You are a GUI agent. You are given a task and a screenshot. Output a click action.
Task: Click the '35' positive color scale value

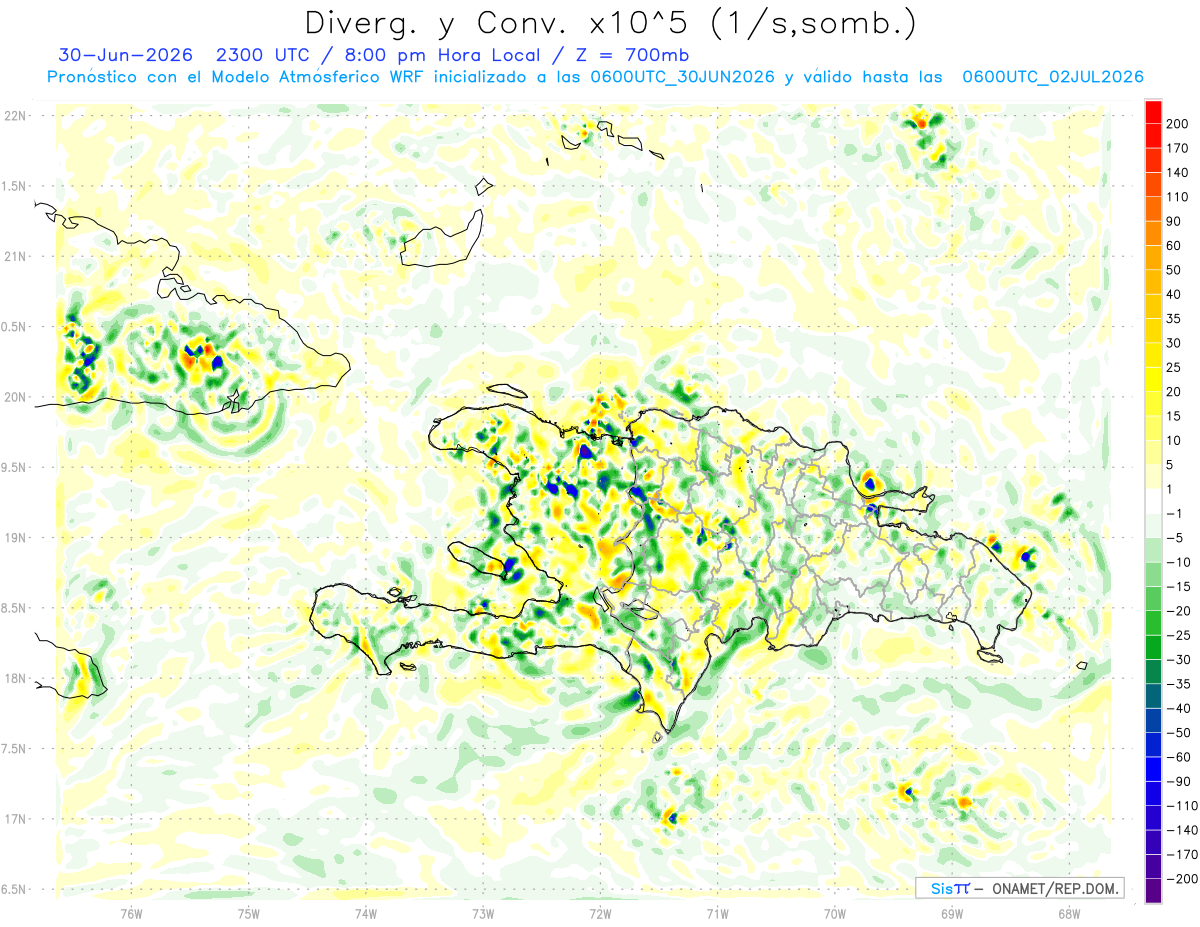(x=1175, y=318)
